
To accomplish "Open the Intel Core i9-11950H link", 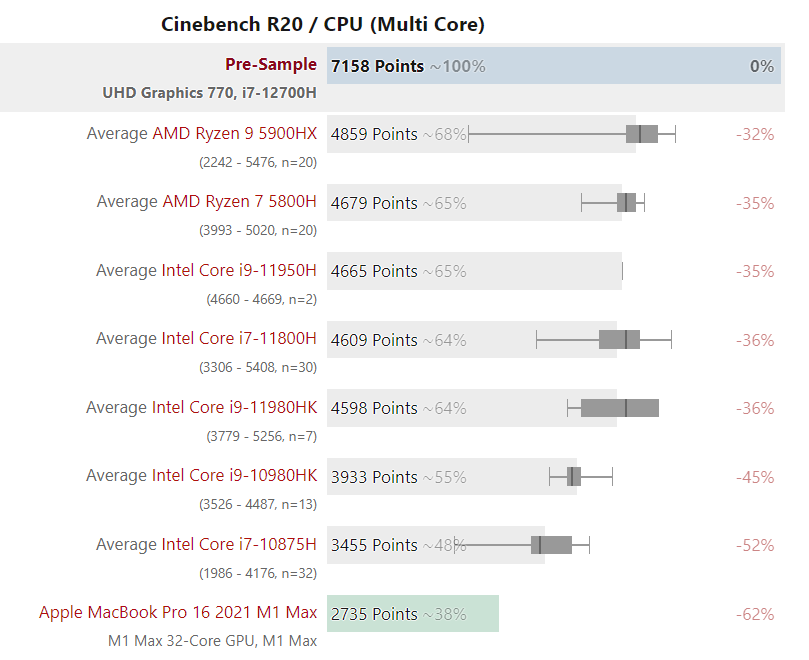I will pyautogui.click(x=239, y=271).
